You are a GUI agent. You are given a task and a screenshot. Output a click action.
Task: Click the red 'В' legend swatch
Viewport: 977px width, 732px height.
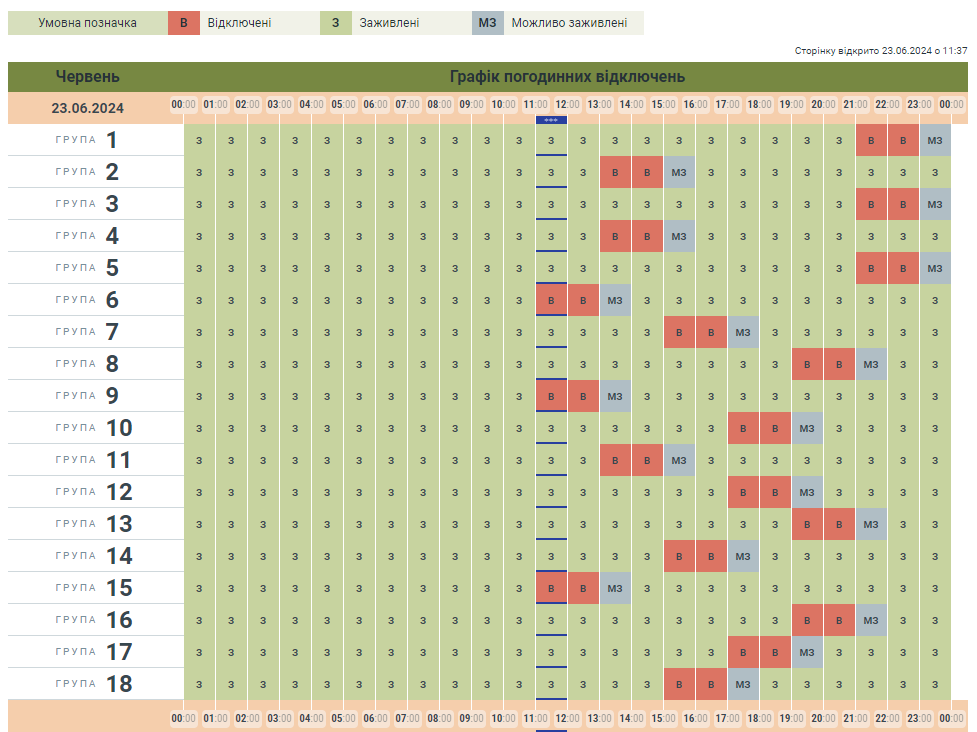coord(183,23)
